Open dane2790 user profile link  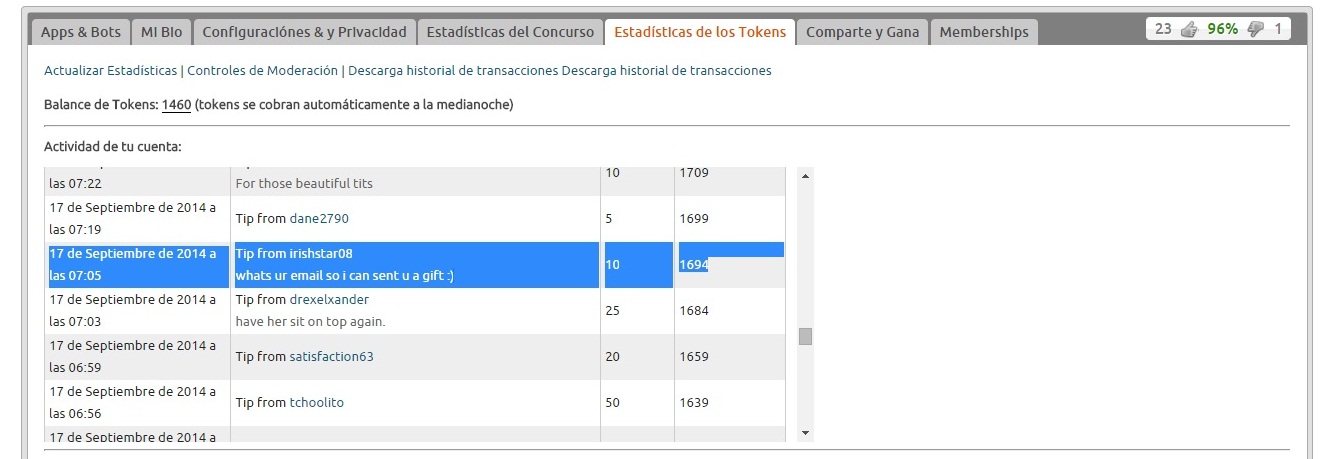[319, 218]
